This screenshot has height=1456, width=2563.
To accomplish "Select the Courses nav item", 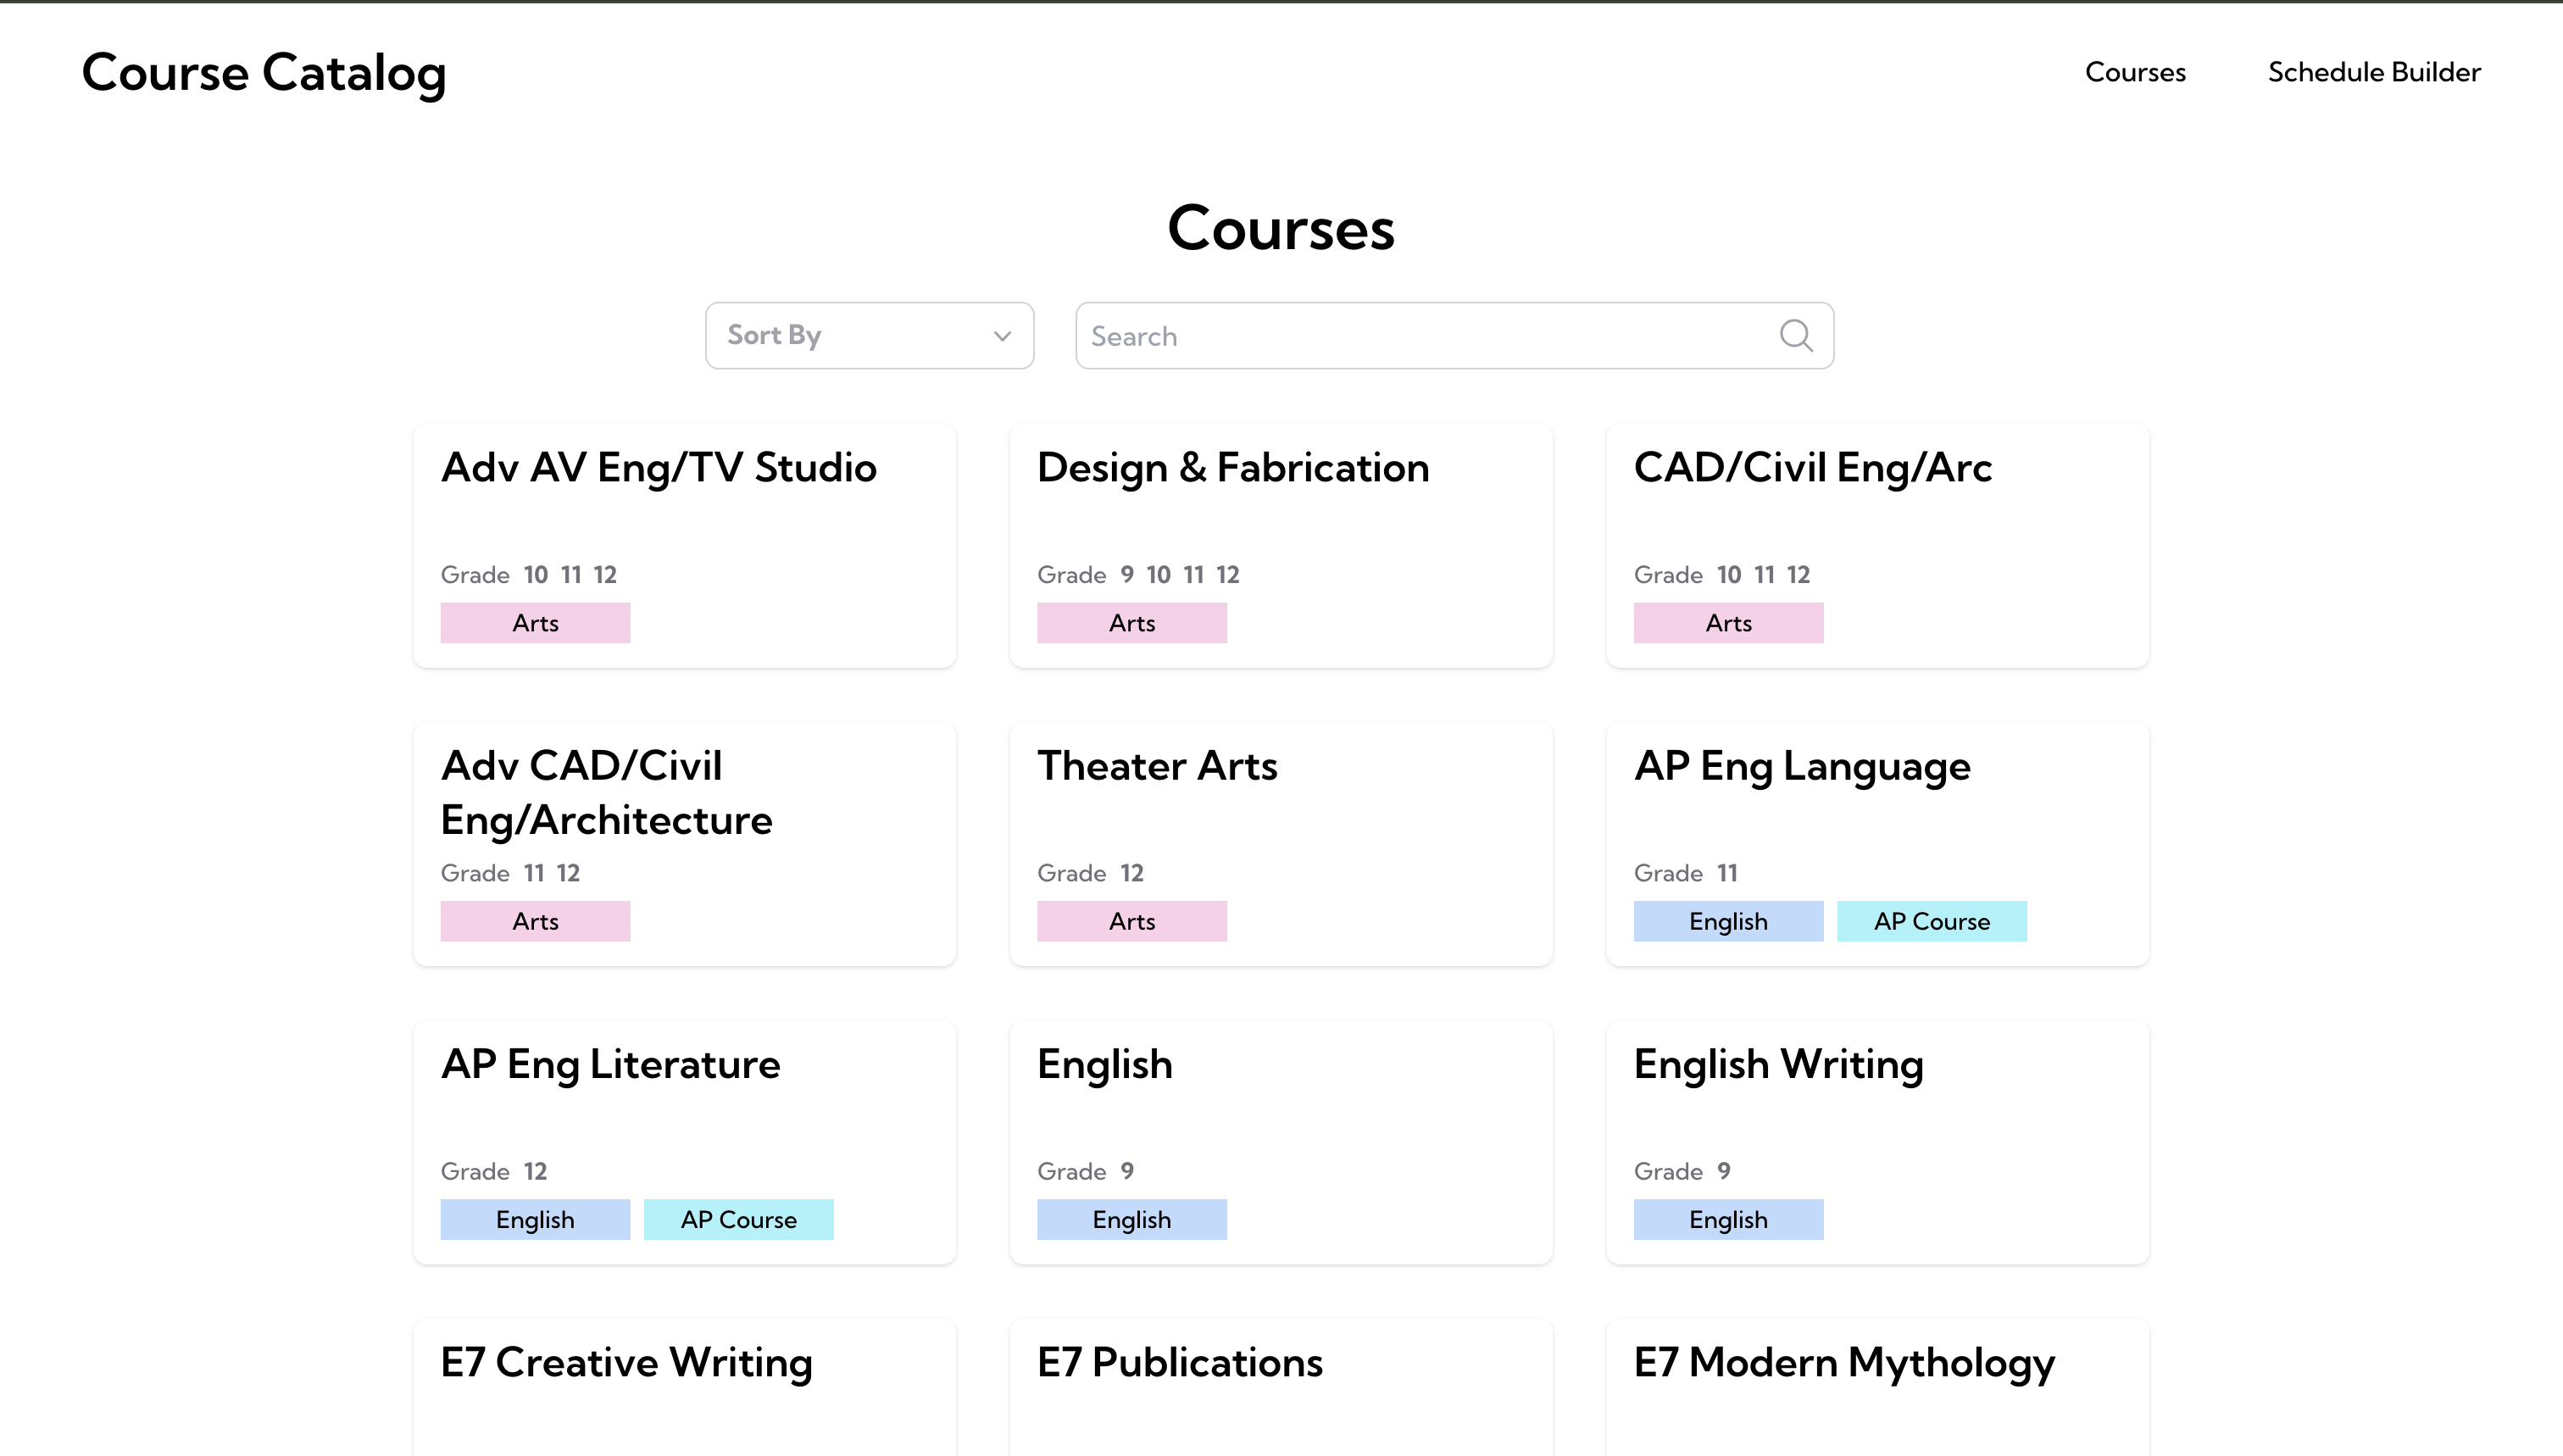I will point(2135,71).
